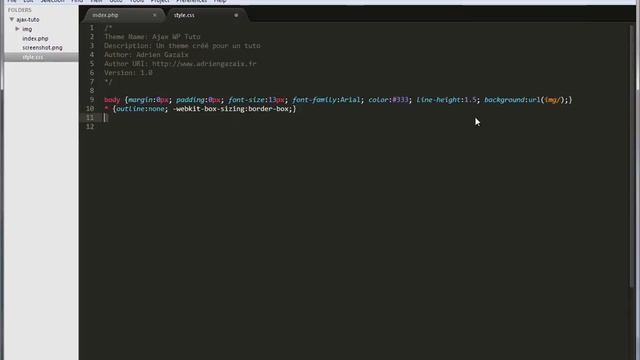Click "background:url(img/)" on line 9

[525, 100]
